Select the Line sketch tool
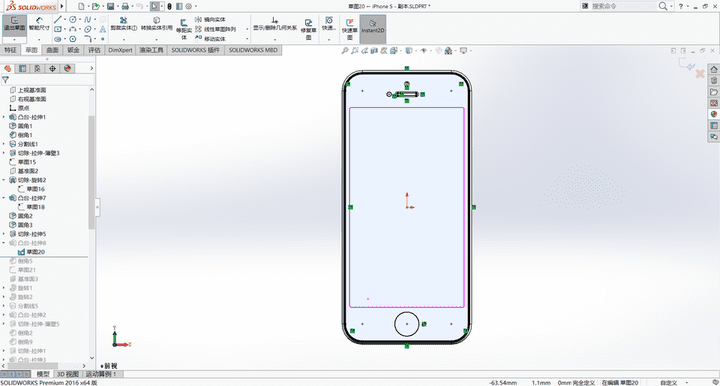Viewport: 720px width, 386px height. [57, 19]
